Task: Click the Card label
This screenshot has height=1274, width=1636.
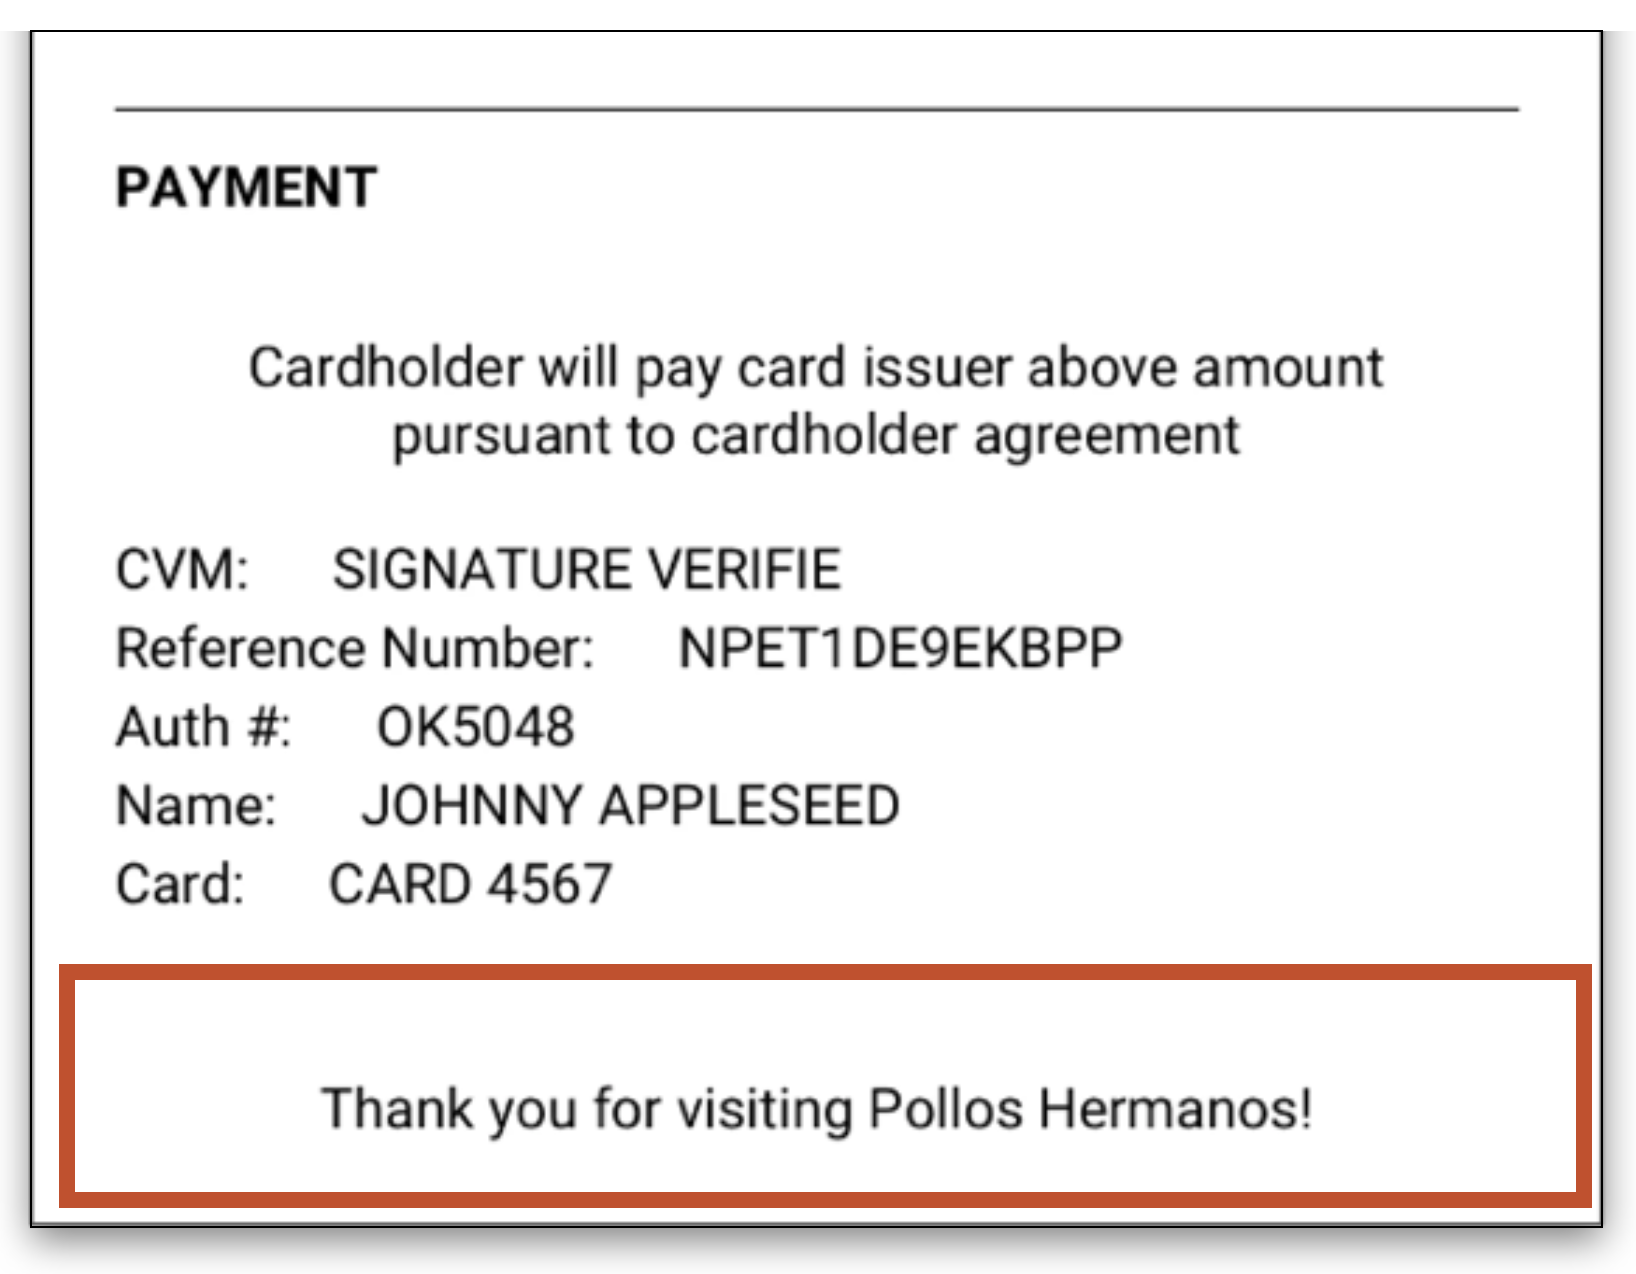Action: [180, 884]
